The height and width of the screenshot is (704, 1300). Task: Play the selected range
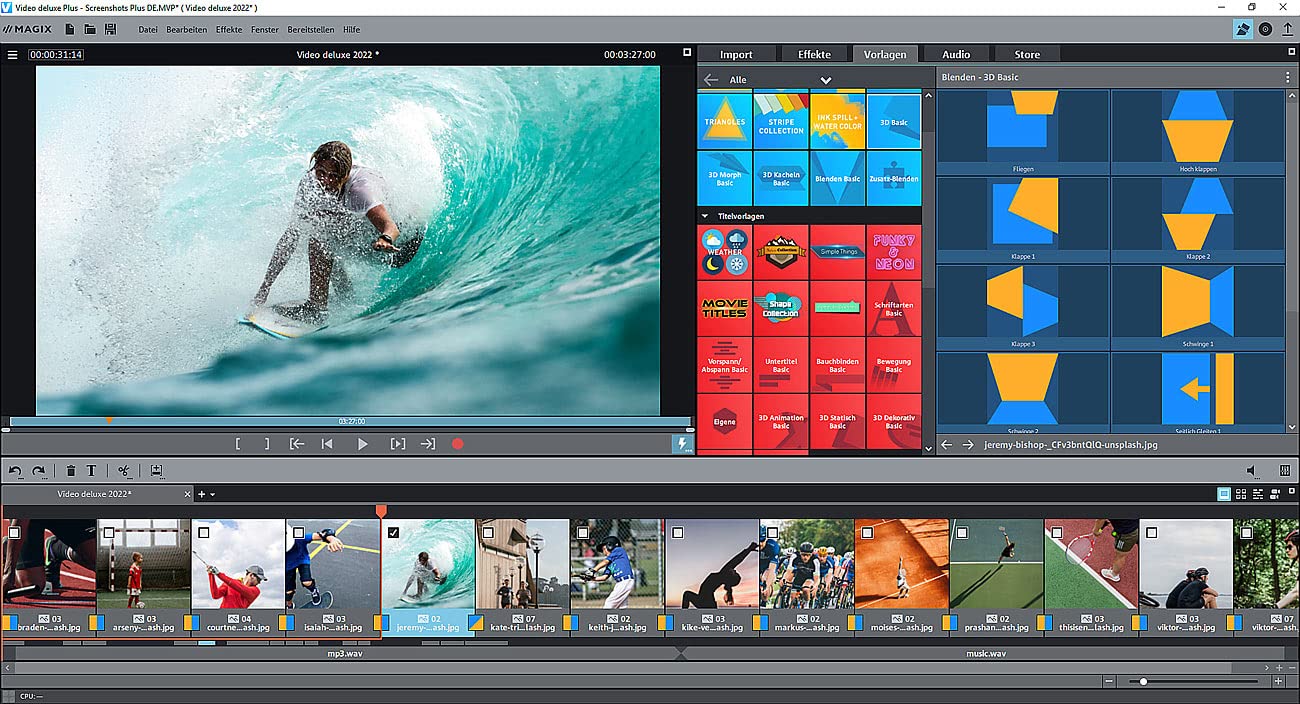(x=398, y=444)
